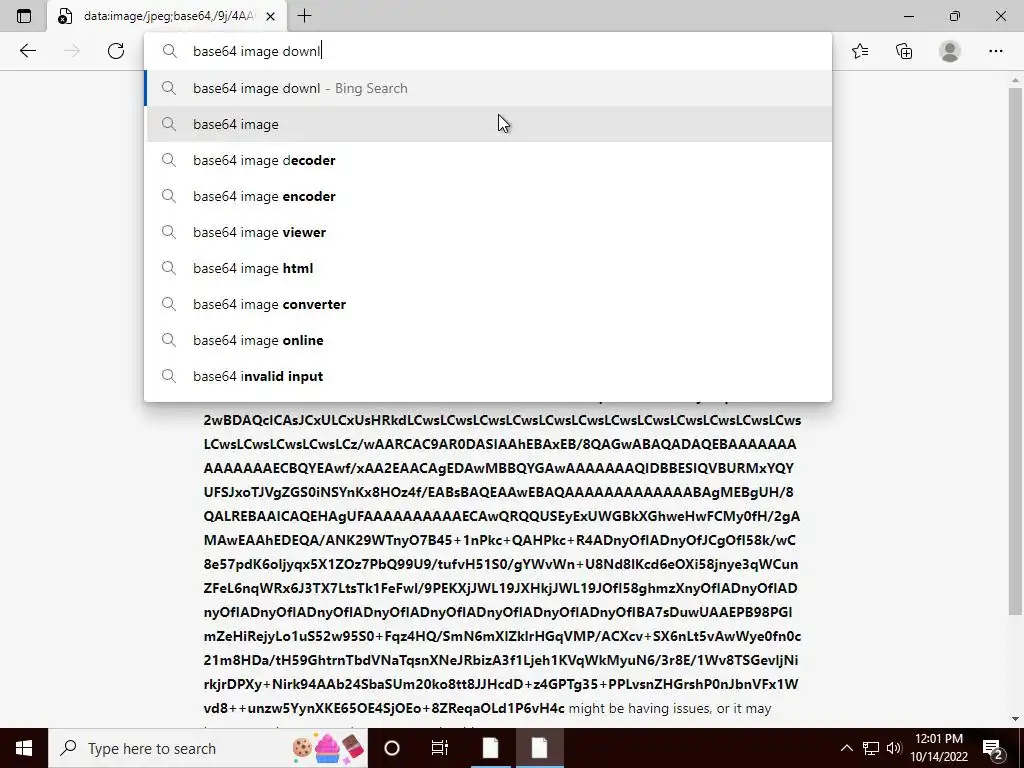Choose the plain 'base64 image' suggestion
This screenshot has width=1024, height=768.
point(488,124)
